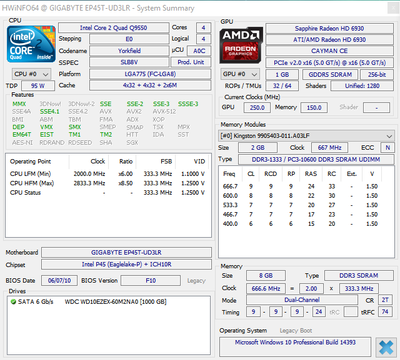The height and width of the screenshot is (360, 400).
Task: Click the CAYMAN CE GPU codename
Action: (329, 51)
